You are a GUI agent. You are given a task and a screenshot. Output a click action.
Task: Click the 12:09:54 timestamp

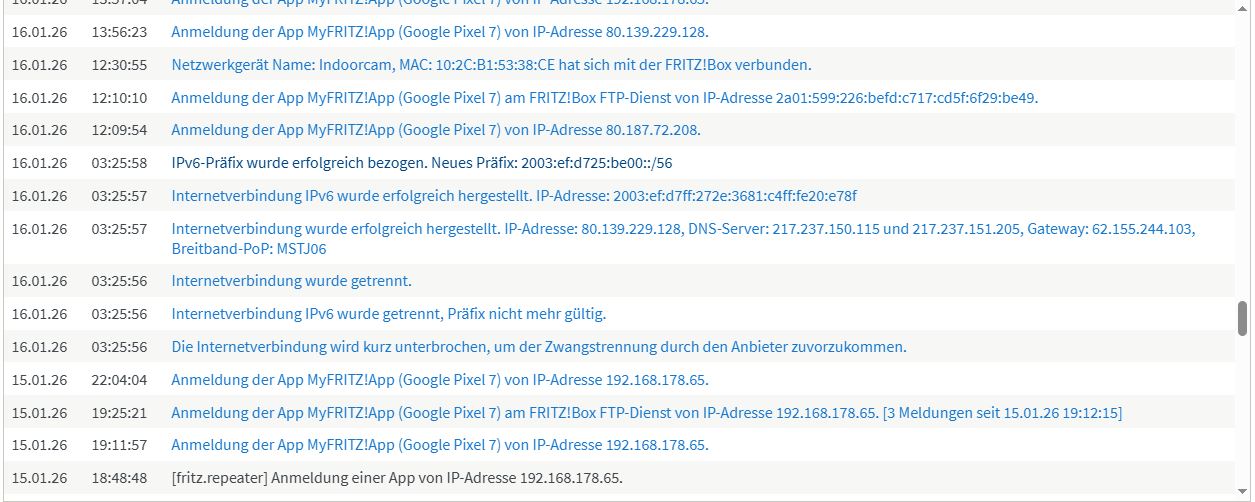pos(119,130)
